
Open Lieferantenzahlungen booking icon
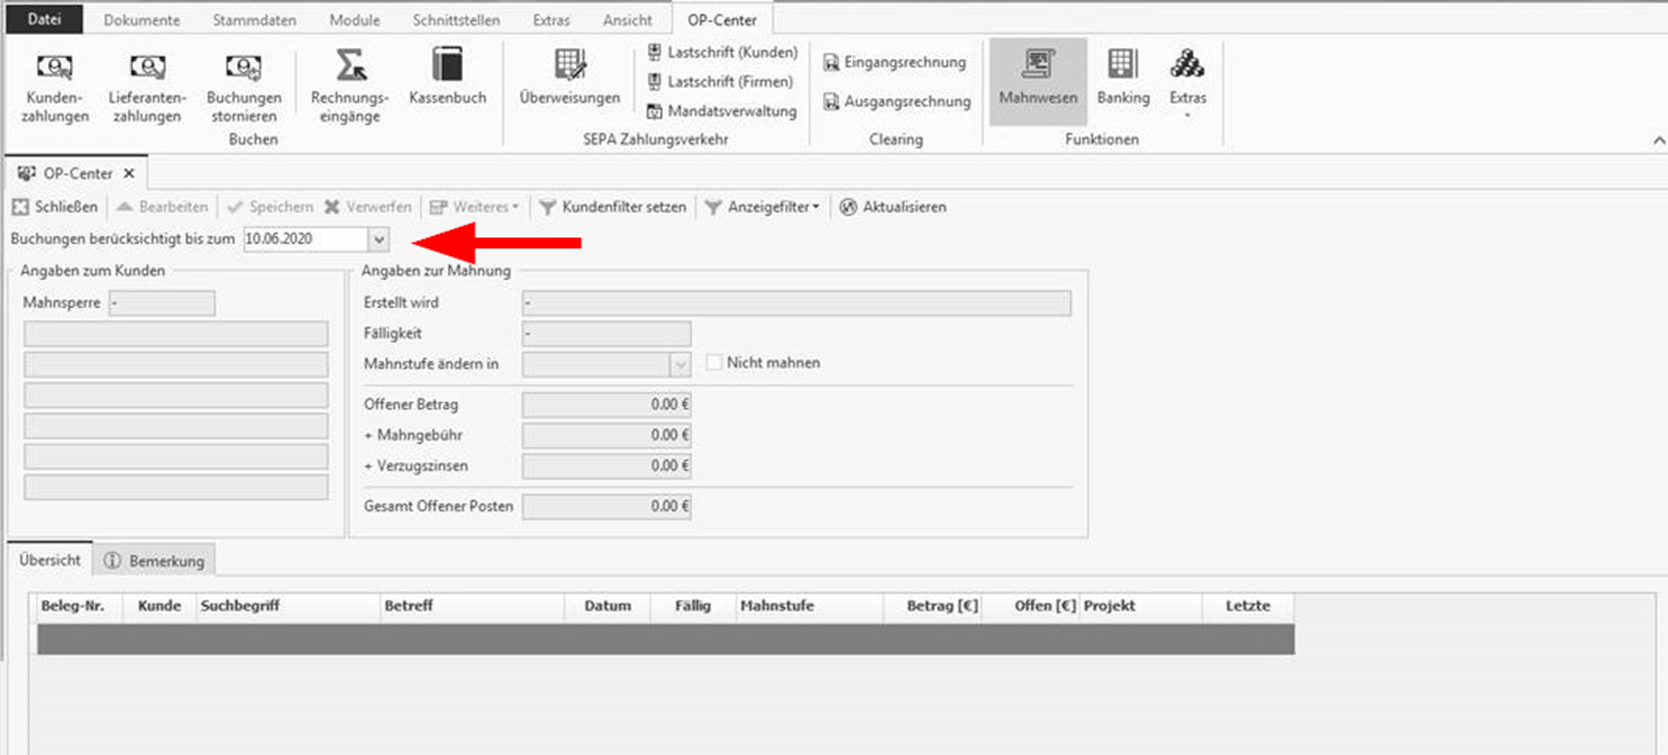(147, 86)
